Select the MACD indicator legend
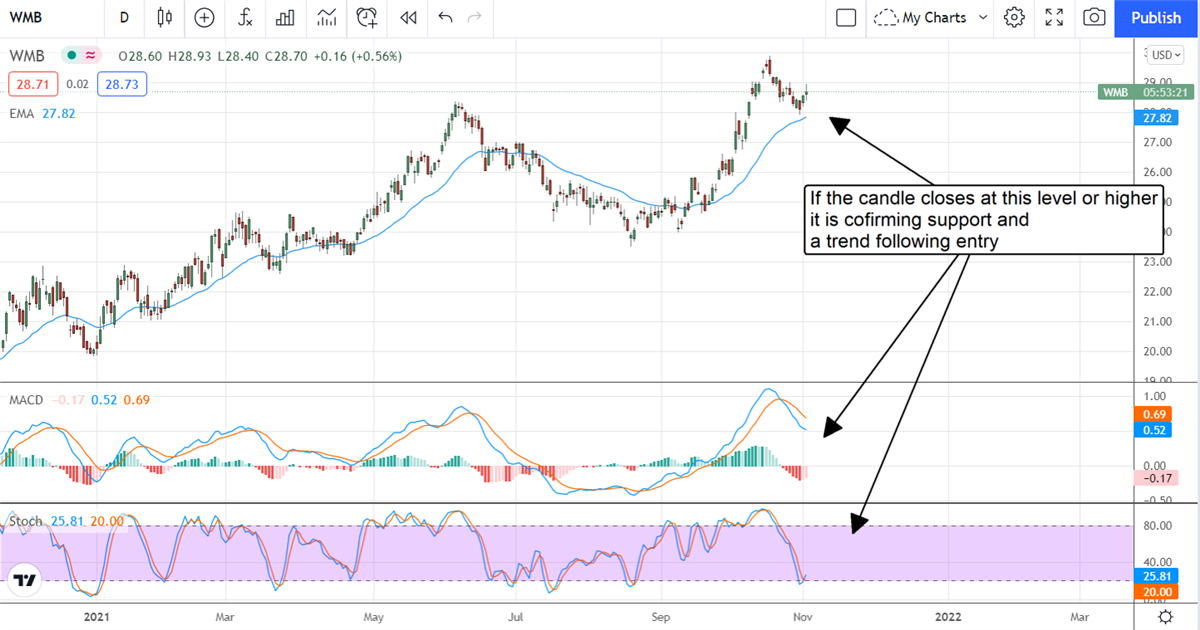The image size is (1200, 630). 27,400
